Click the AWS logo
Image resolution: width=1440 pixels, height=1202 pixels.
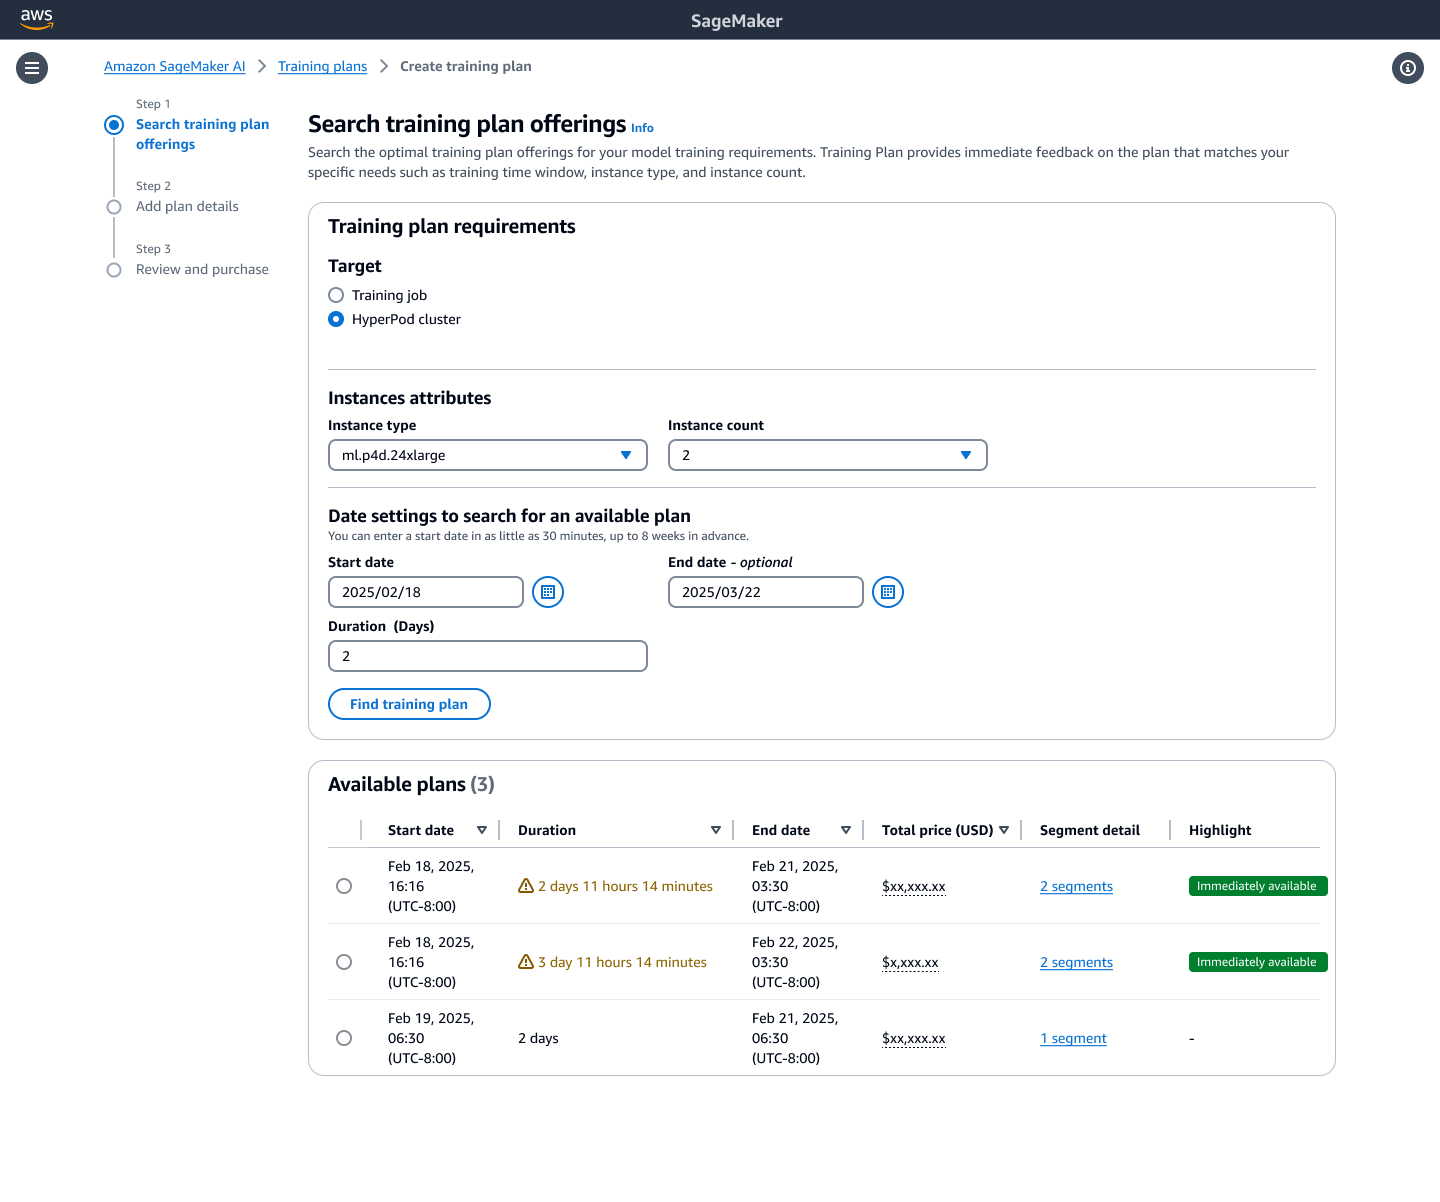[x=37, y=19]
